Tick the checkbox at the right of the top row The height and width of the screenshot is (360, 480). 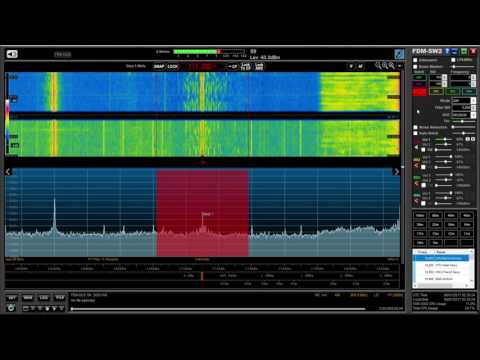(x=453, y=60)
